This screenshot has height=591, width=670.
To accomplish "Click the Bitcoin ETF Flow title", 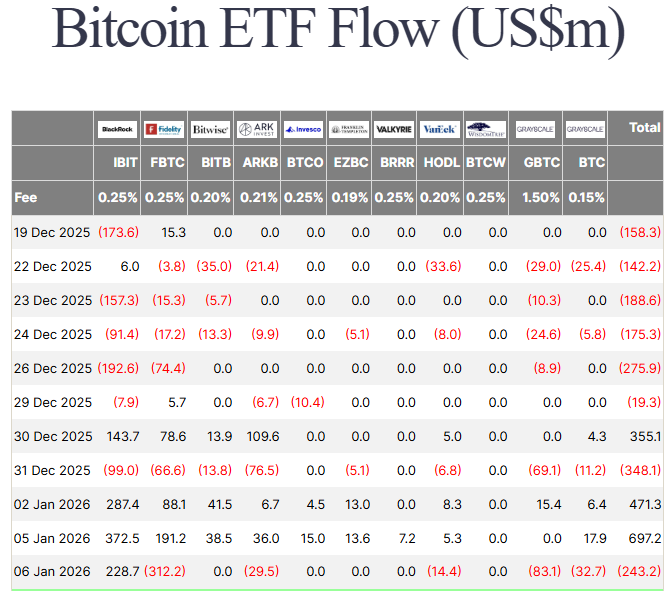I will pos(338,30).
